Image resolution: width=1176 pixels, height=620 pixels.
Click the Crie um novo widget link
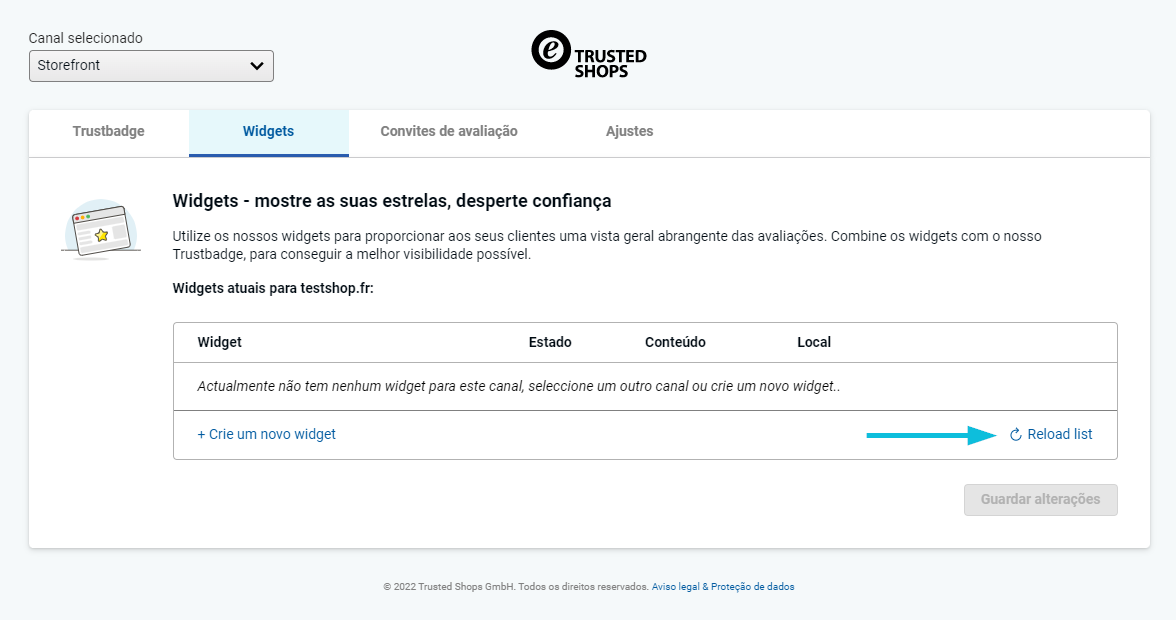click(267, 435)
